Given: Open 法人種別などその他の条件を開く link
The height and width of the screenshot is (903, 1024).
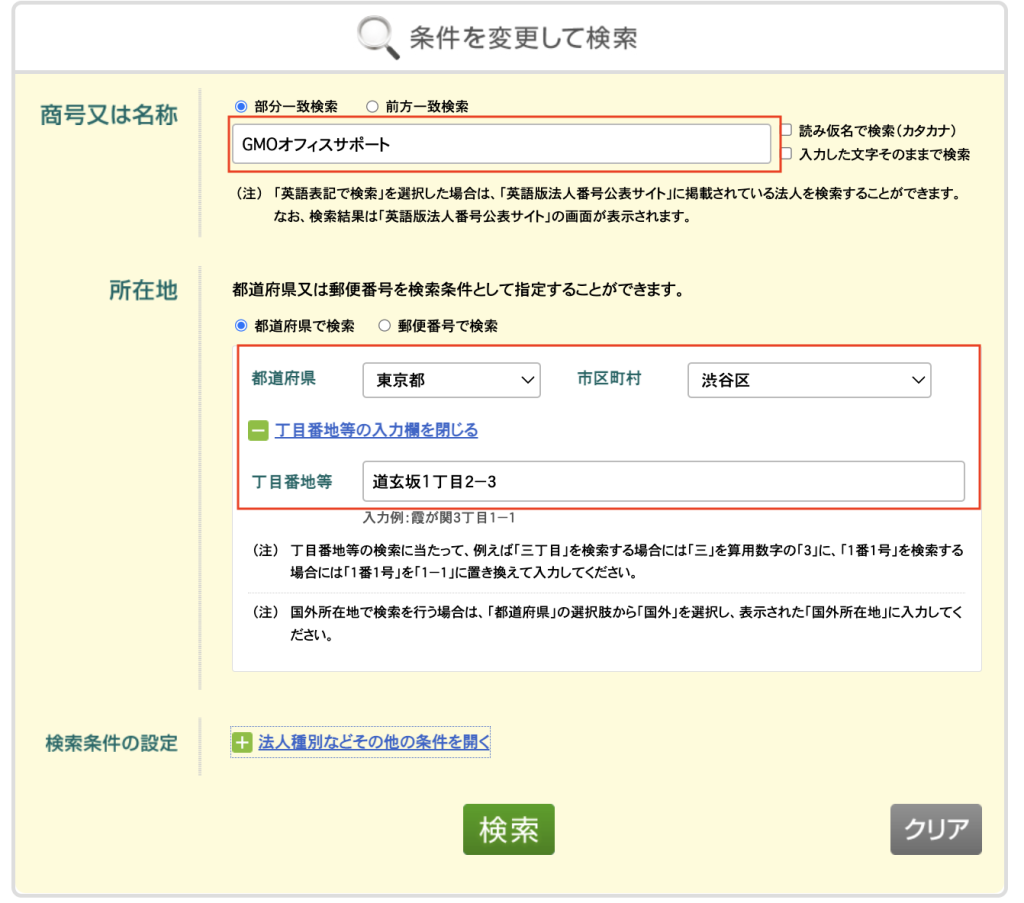Looking at the screenshot, I should pyautogui.click(x=374, y=742).
